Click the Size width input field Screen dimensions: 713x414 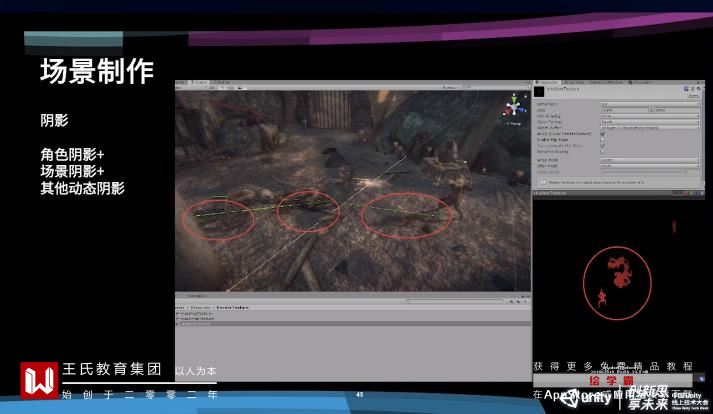(624, 110)
